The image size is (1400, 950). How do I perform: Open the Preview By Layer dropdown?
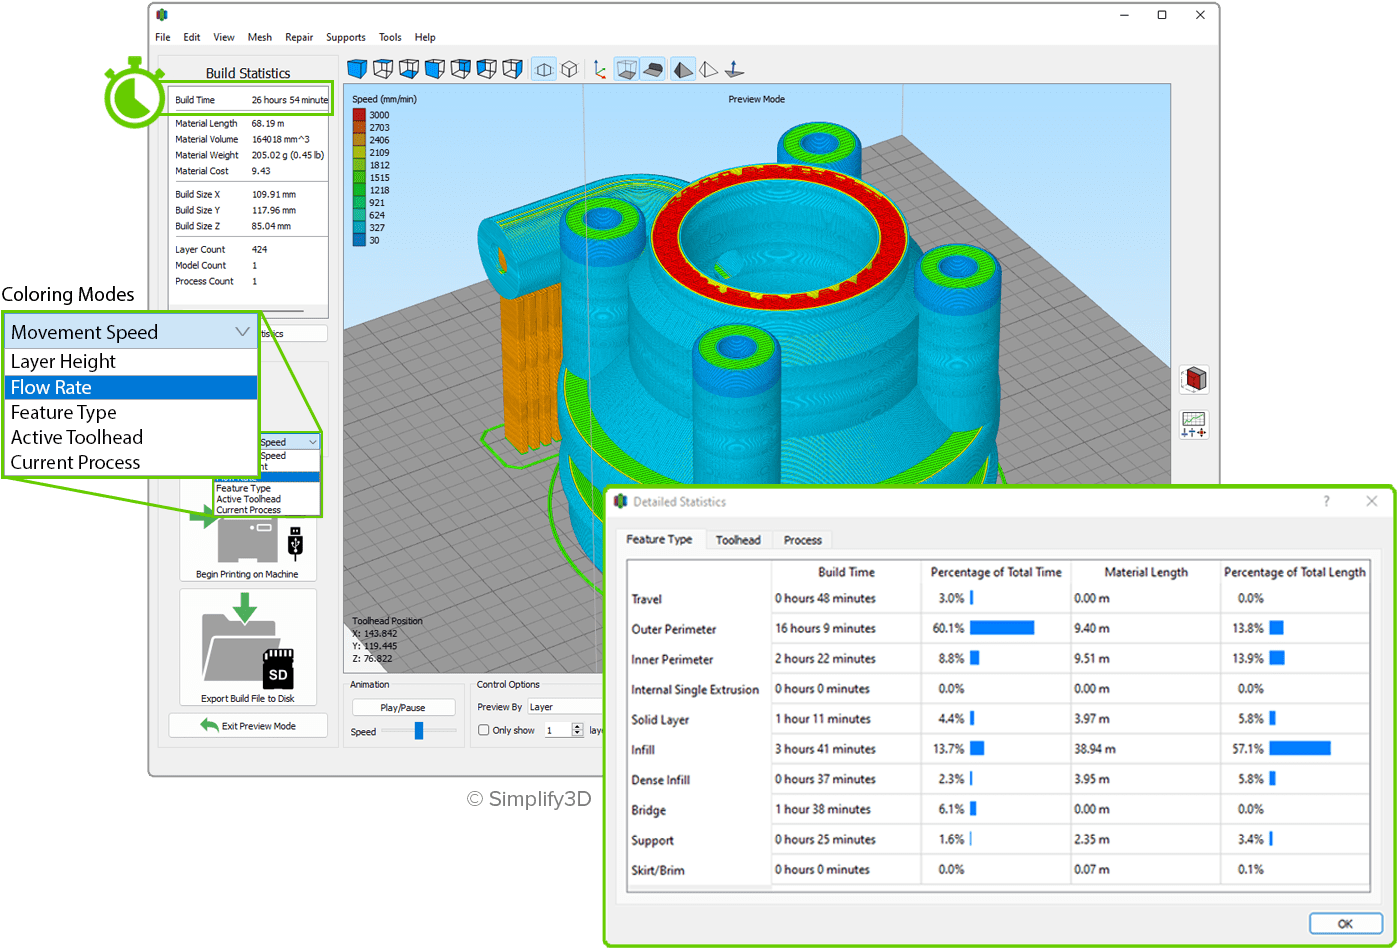565,707
